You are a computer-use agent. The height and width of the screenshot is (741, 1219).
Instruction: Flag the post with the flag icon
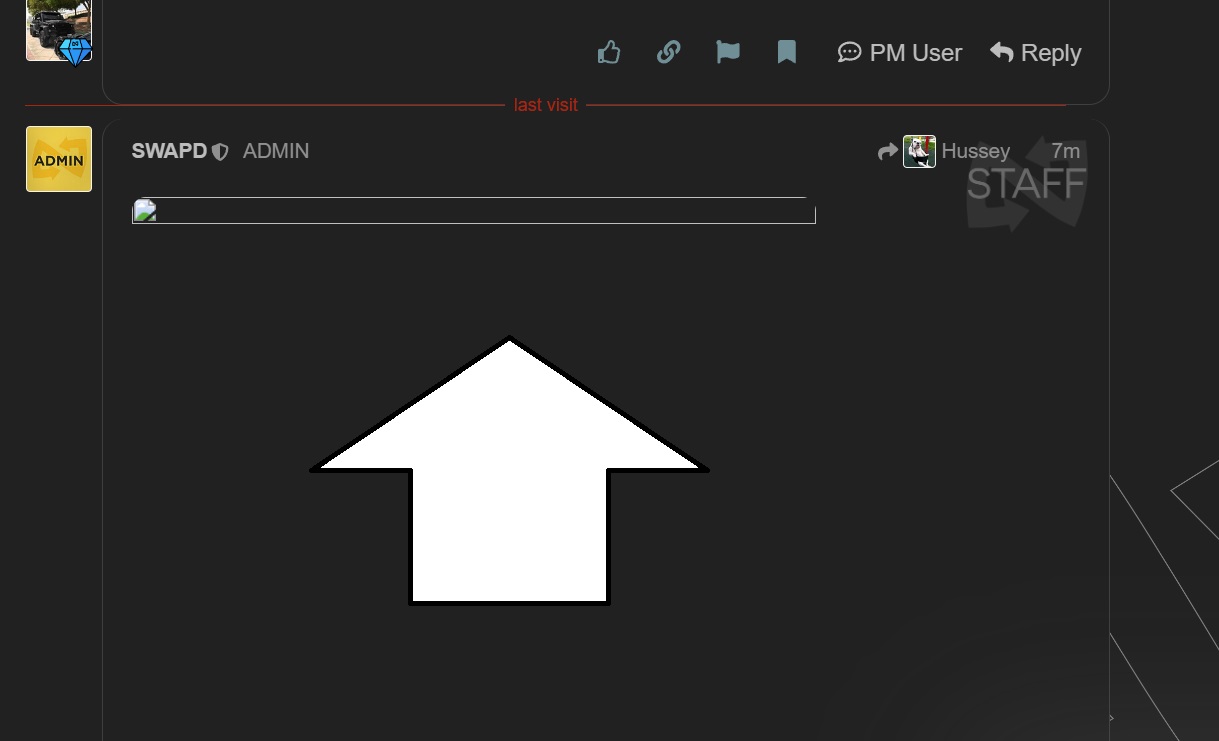point(728,52)
